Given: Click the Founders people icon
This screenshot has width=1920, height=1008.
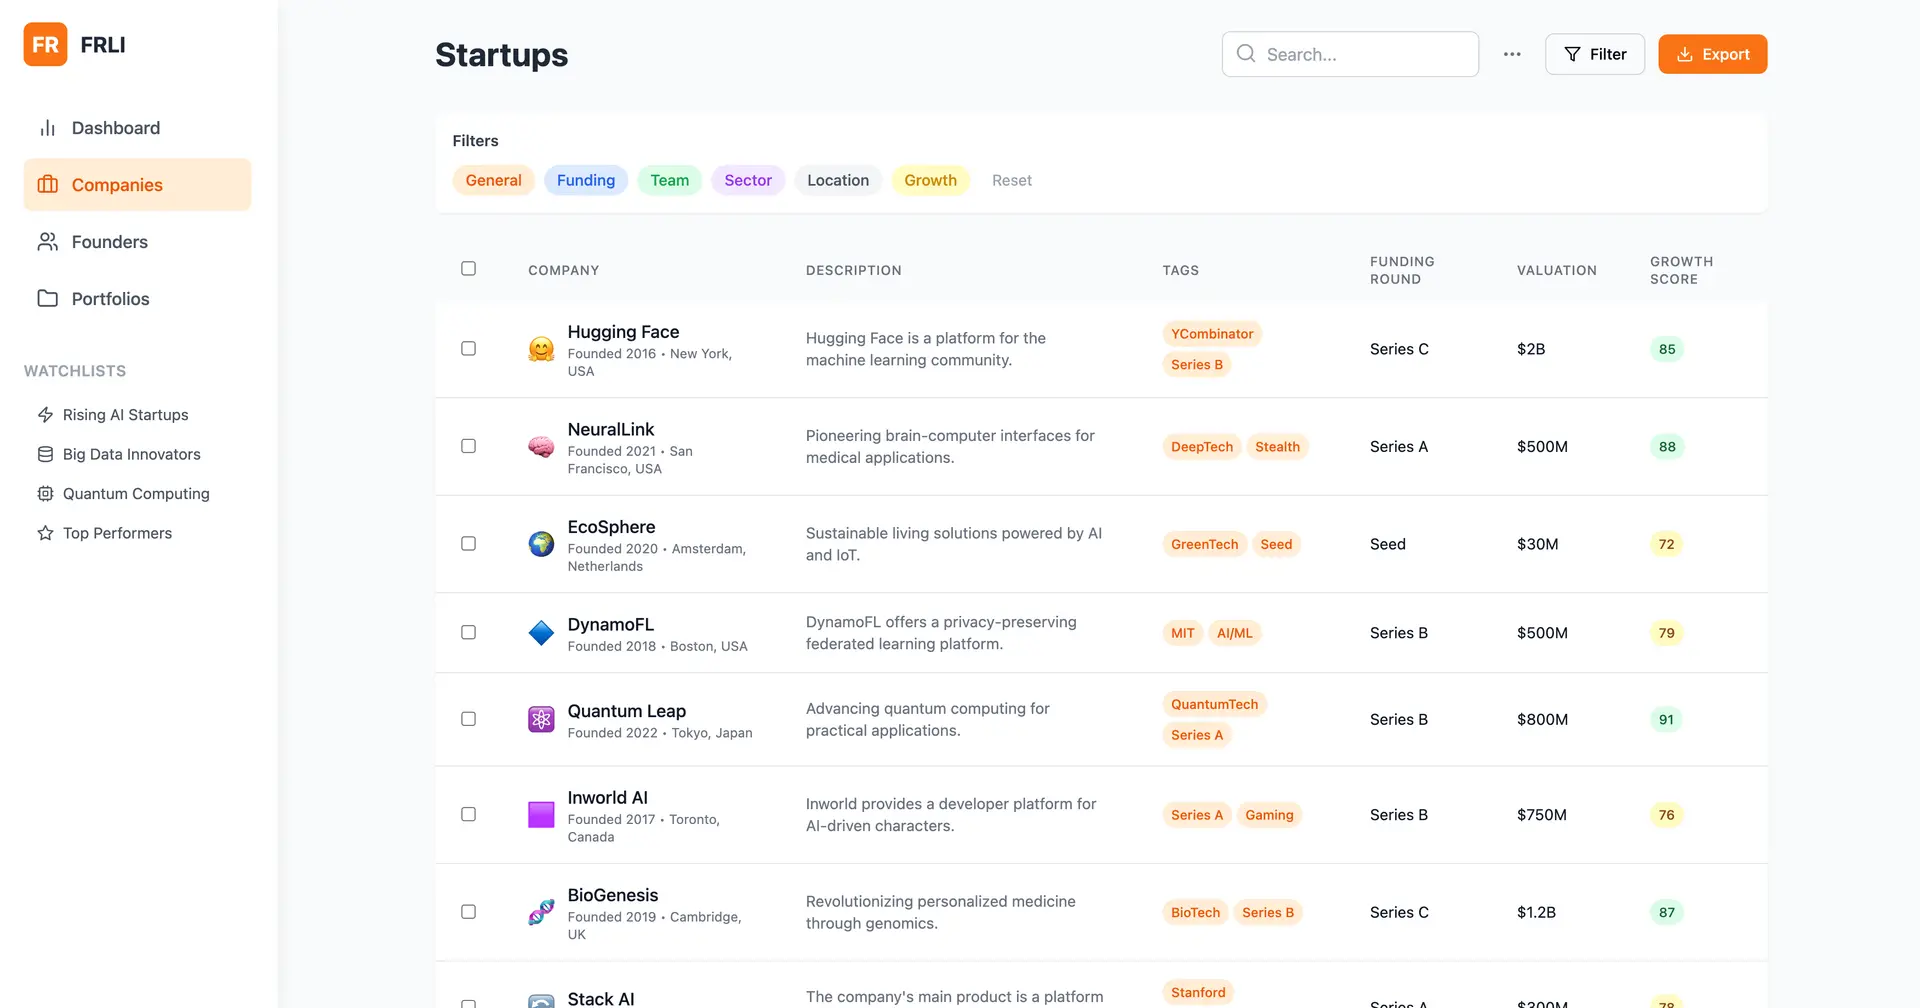Looking at the screenshot, I should tap(47, 242).
